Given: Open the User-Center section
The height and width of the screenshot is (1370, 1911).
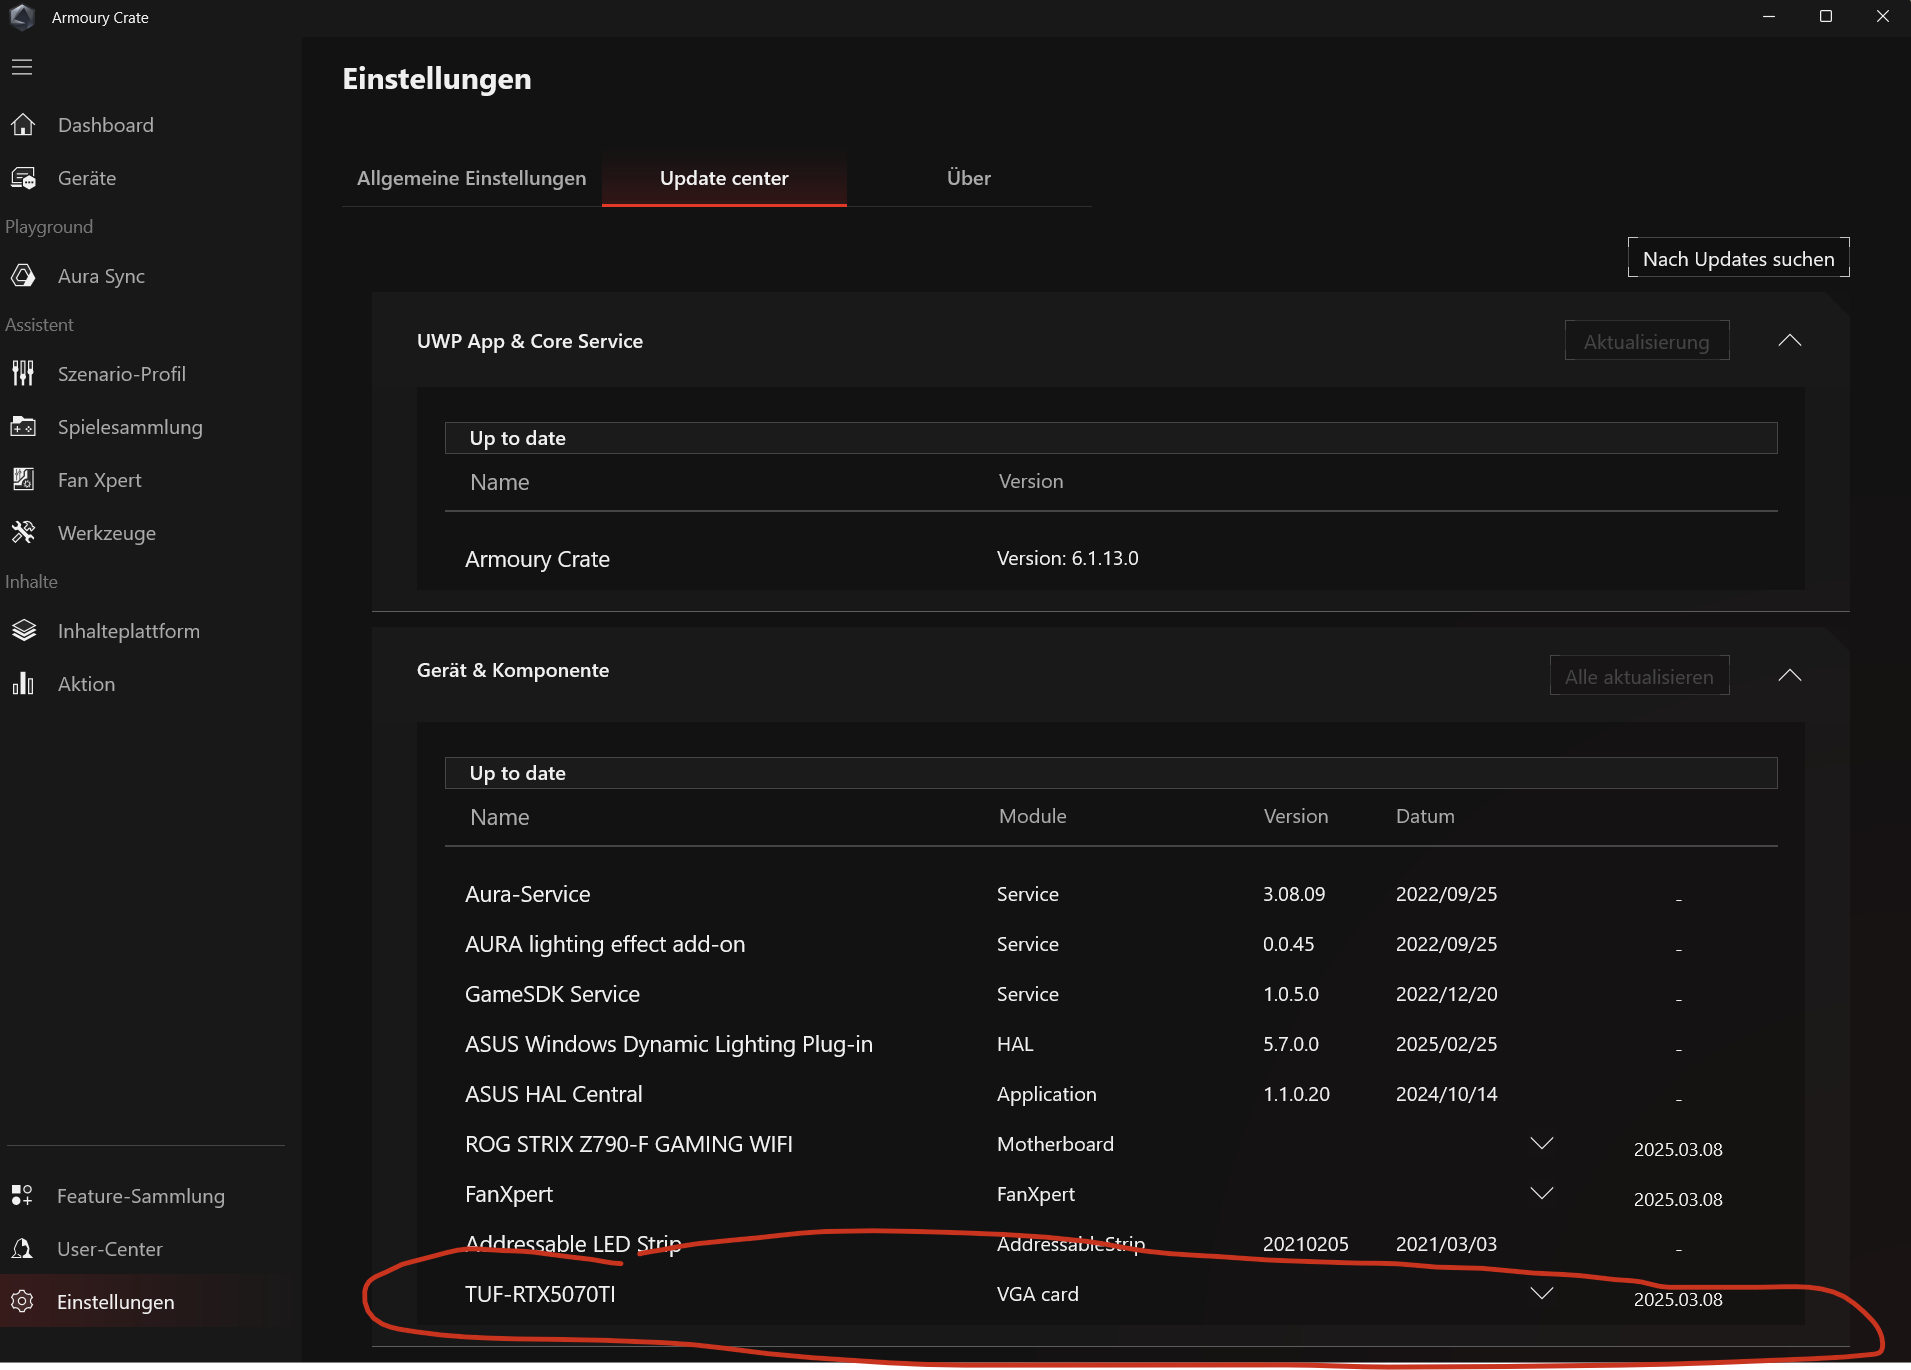Looking at the screenshot, I should (22, 1248).
